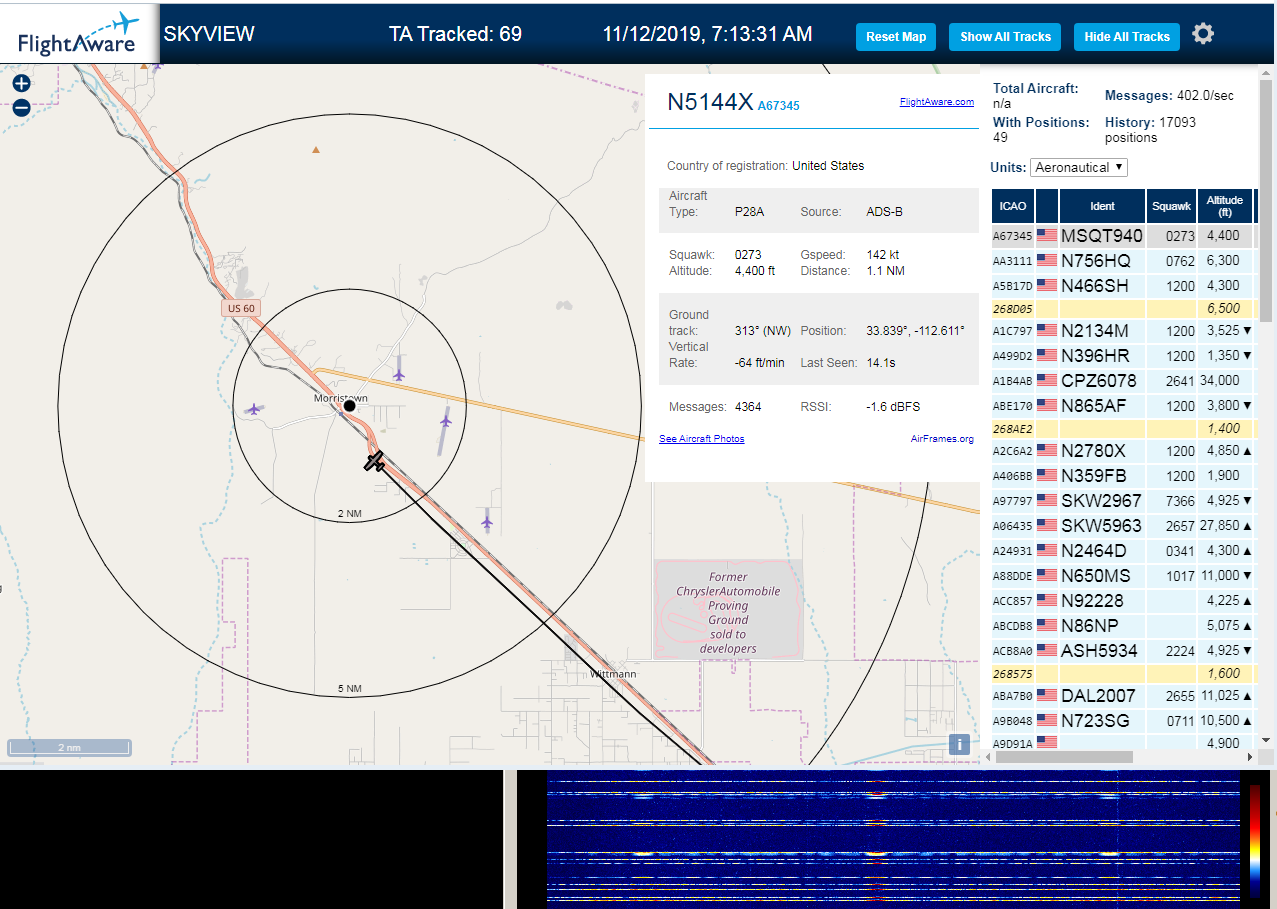Click the Morristown map label
Screen dimensions: 1277x909
[340, 398]
